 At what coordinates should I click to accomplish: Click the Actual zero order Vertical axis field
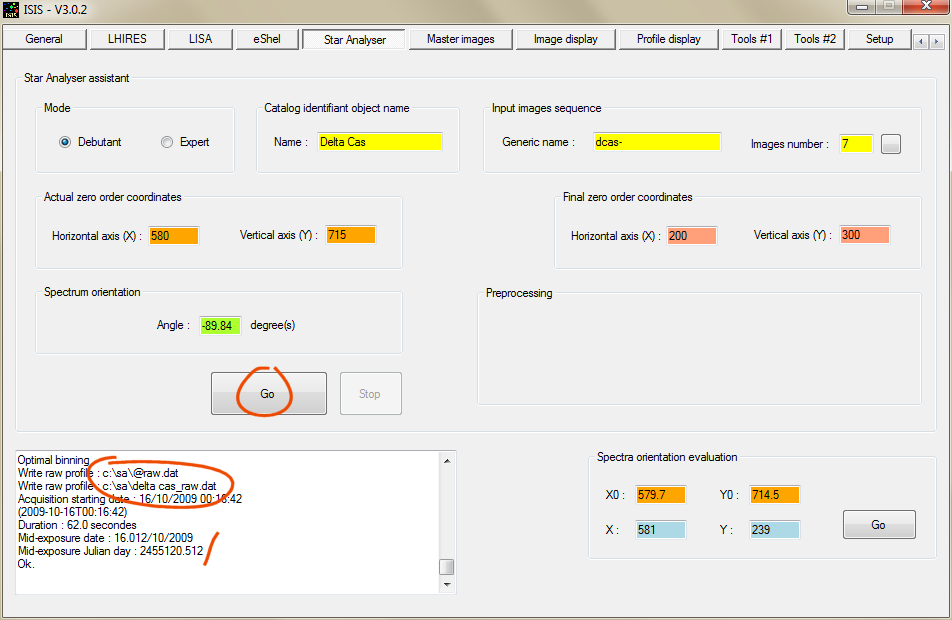(x=350, y=235)
